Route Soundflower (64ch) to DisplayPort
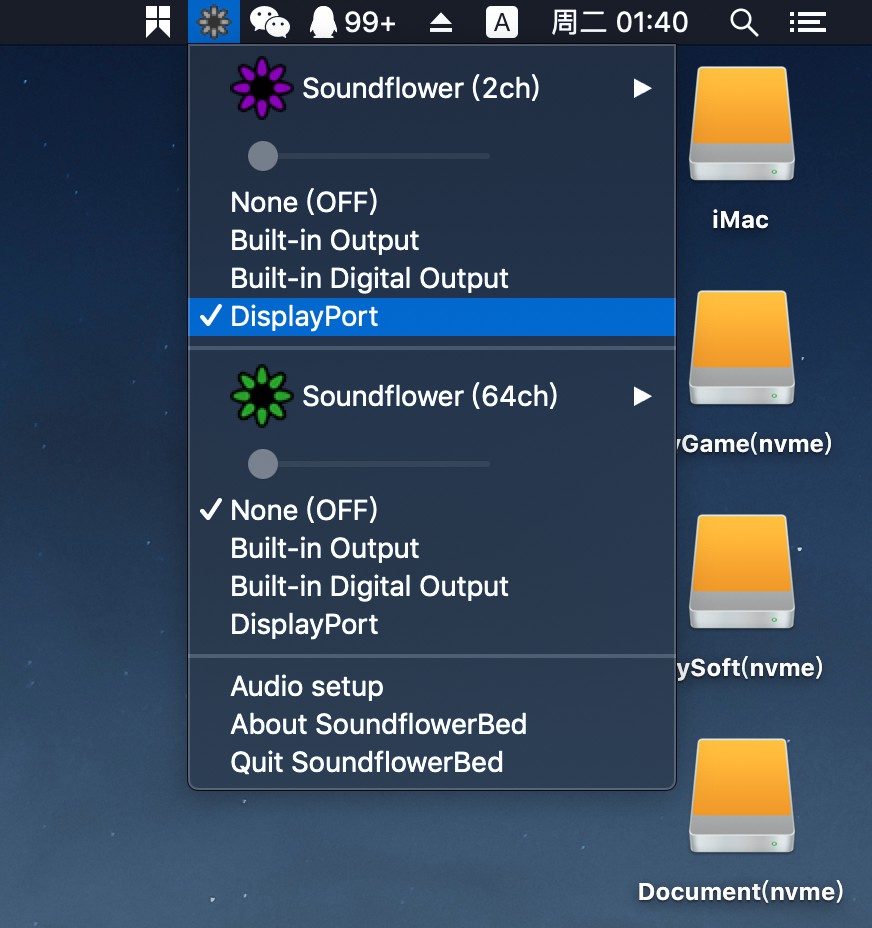The image size is (872, 928). pos(432,624)
